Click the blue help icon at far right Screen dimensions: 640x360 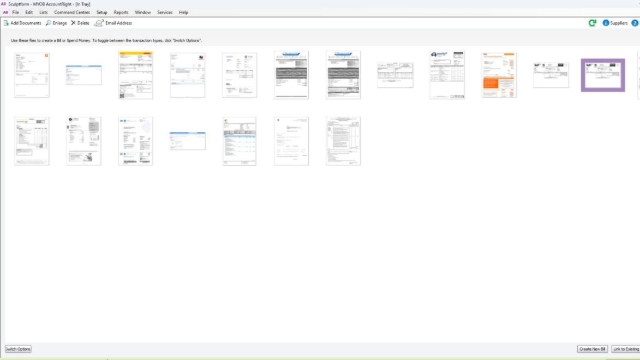point(635,23)
